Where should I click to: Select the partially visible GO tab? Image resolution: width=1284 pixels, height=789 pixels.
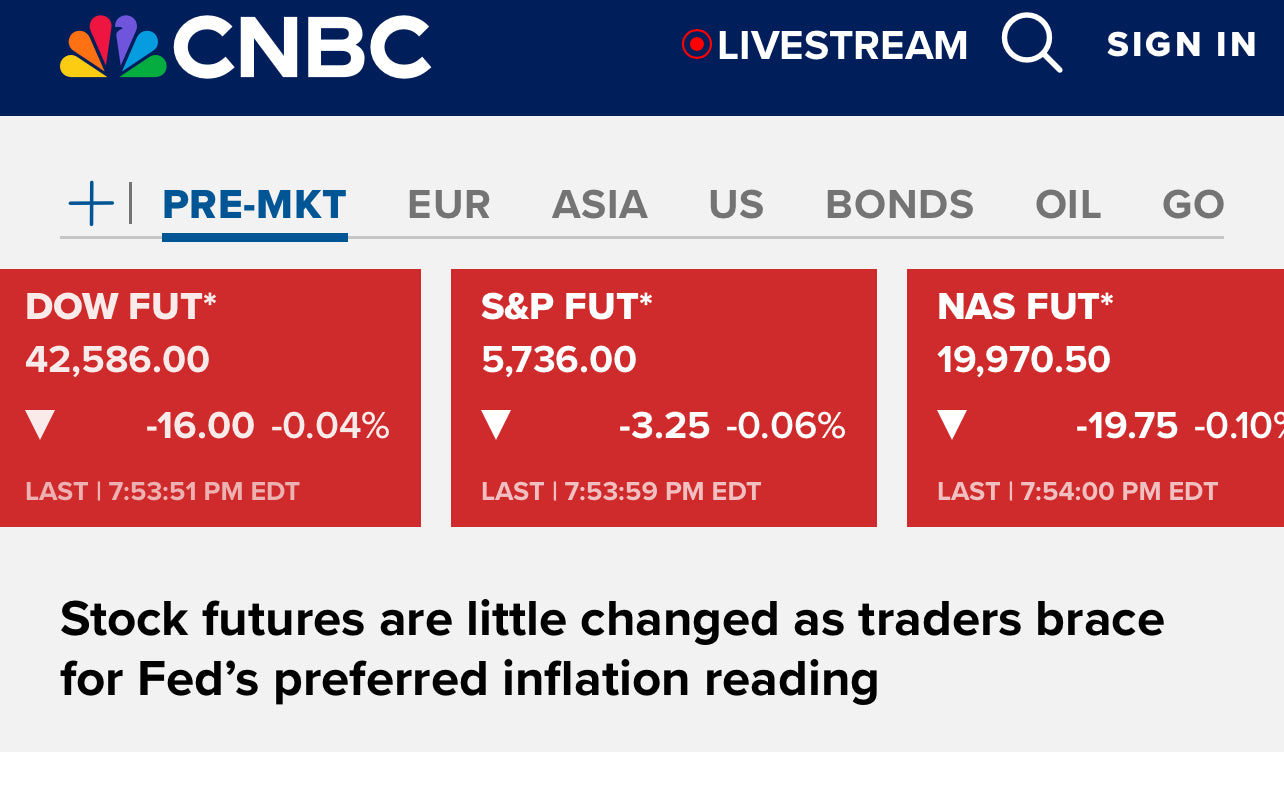[x=1193, y=205]
